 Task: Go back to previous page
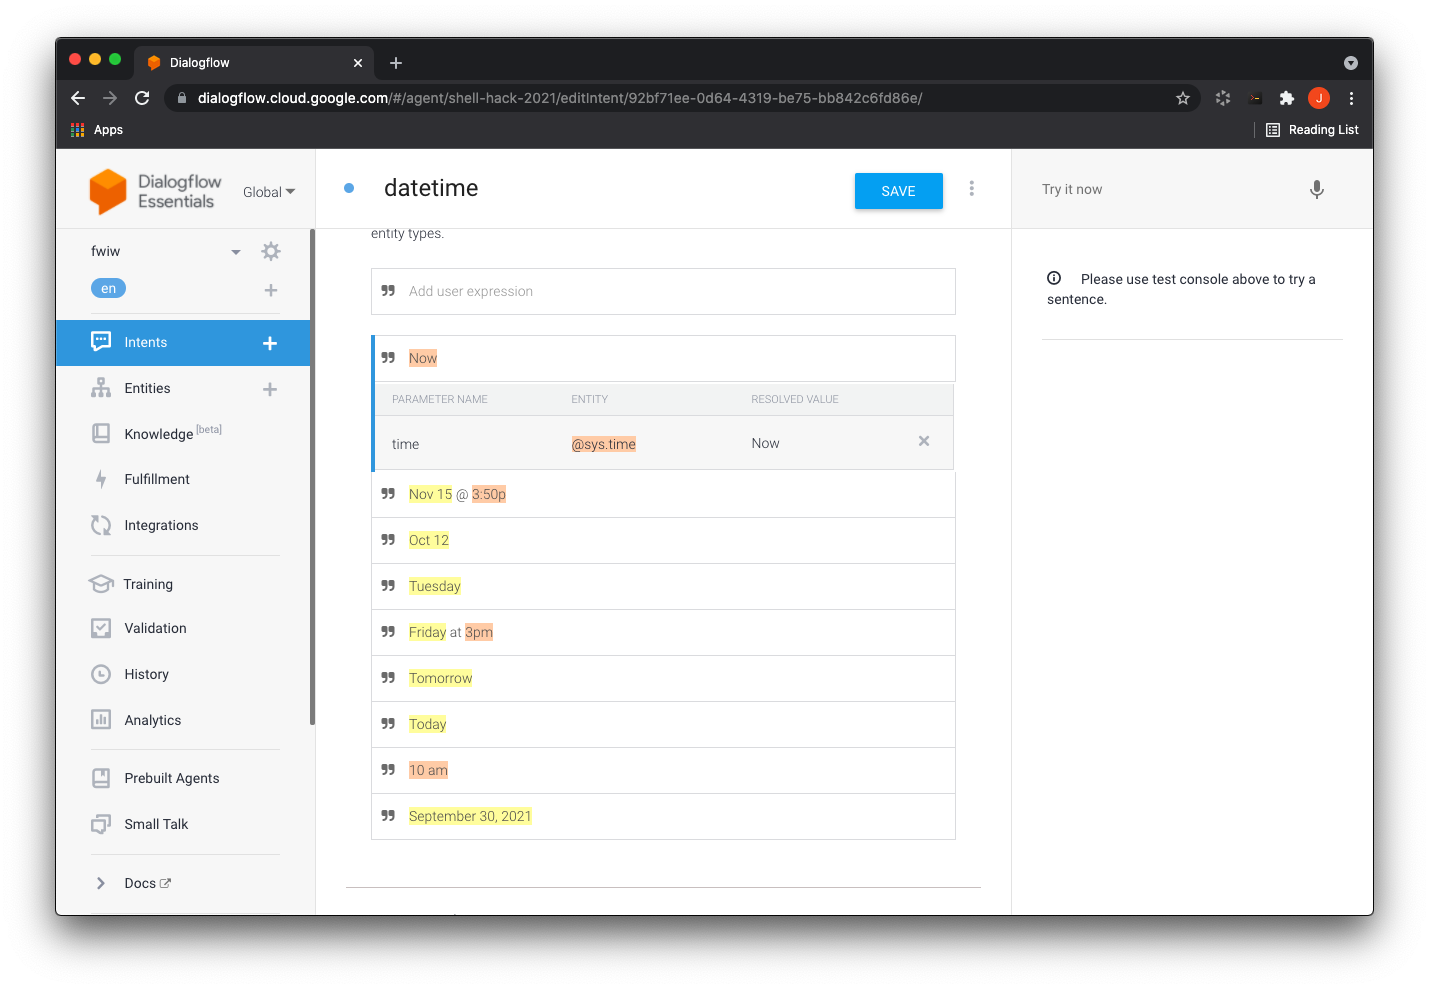click(78, 98)
